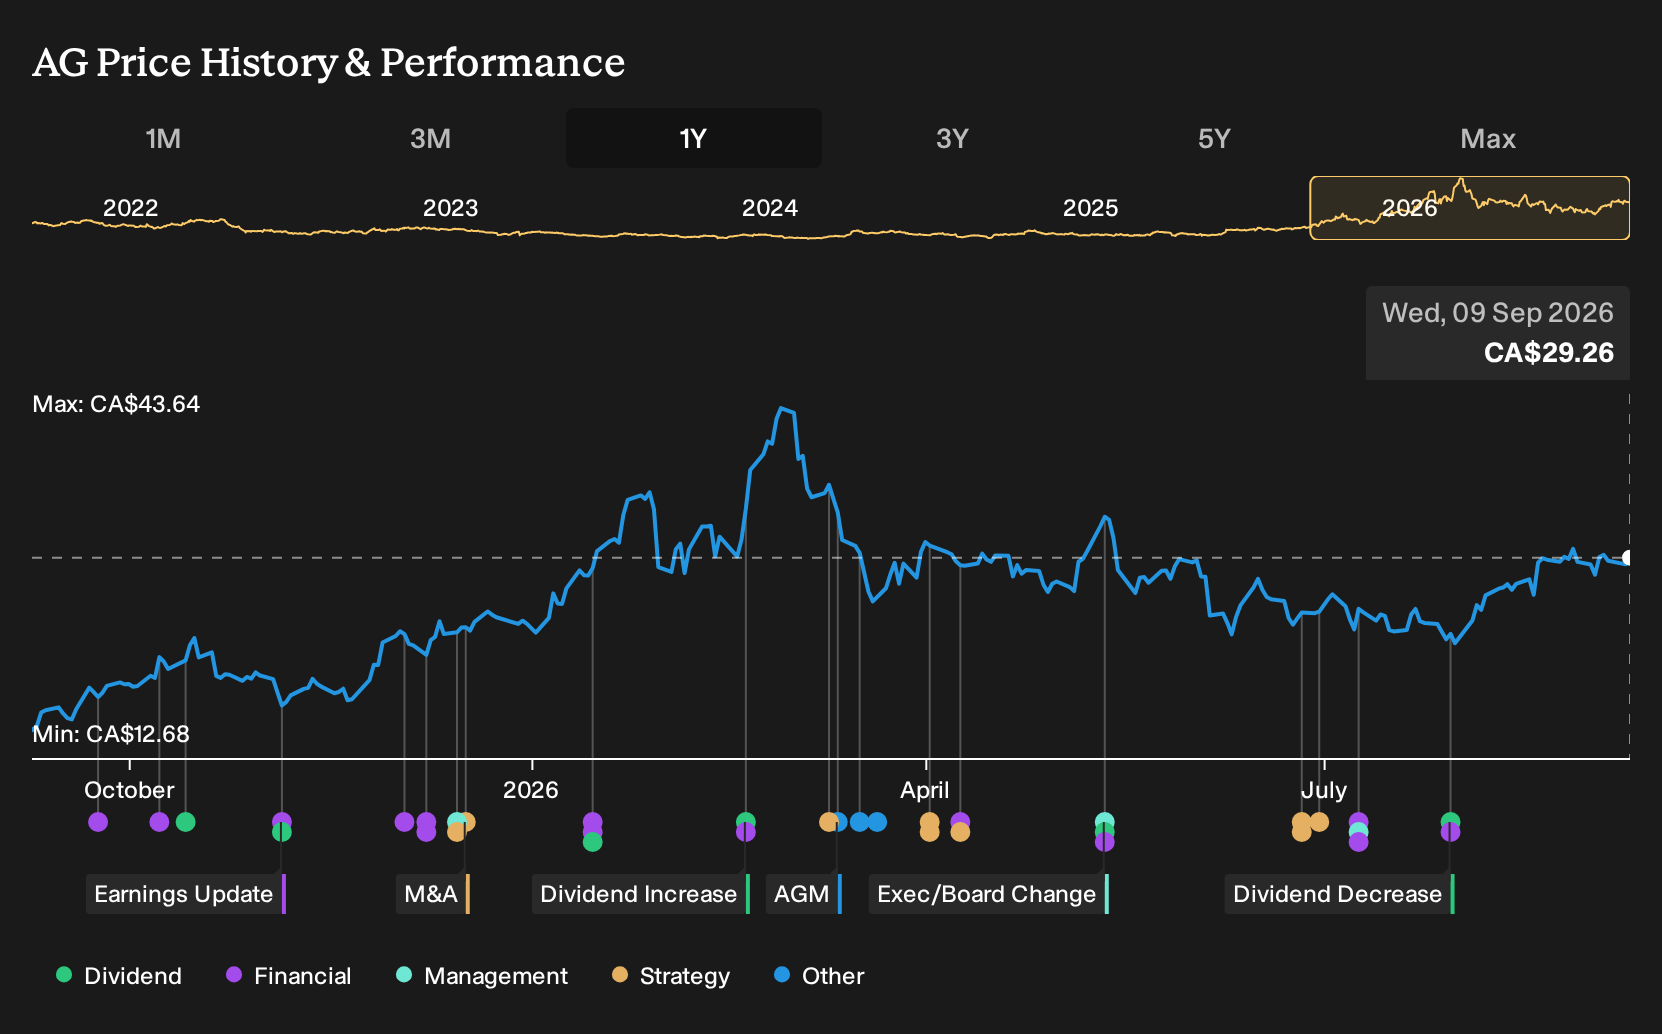The image size is (1662, 1034).
Task: Click the July axis label
Action: coord(1324,790)
